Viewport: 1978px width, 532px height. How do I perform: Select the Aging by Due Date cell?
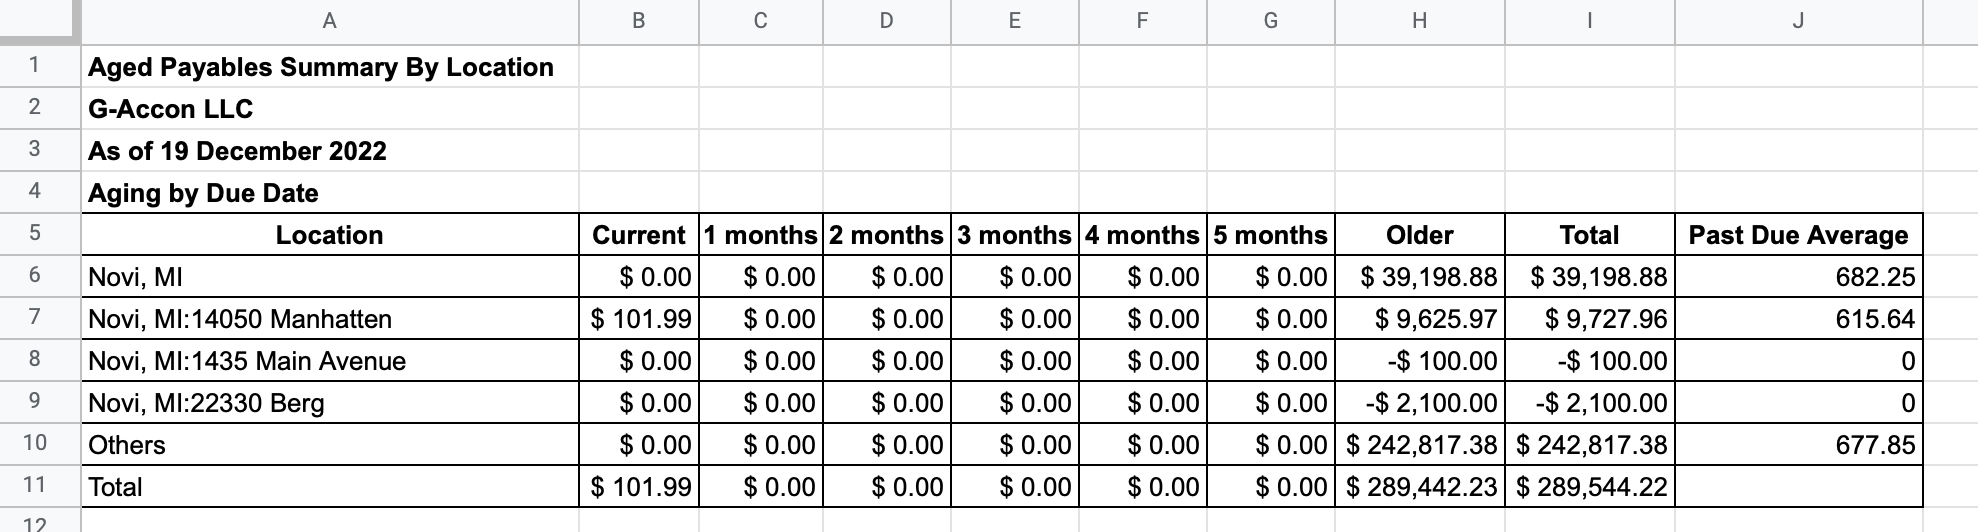(x=329, y=192)
